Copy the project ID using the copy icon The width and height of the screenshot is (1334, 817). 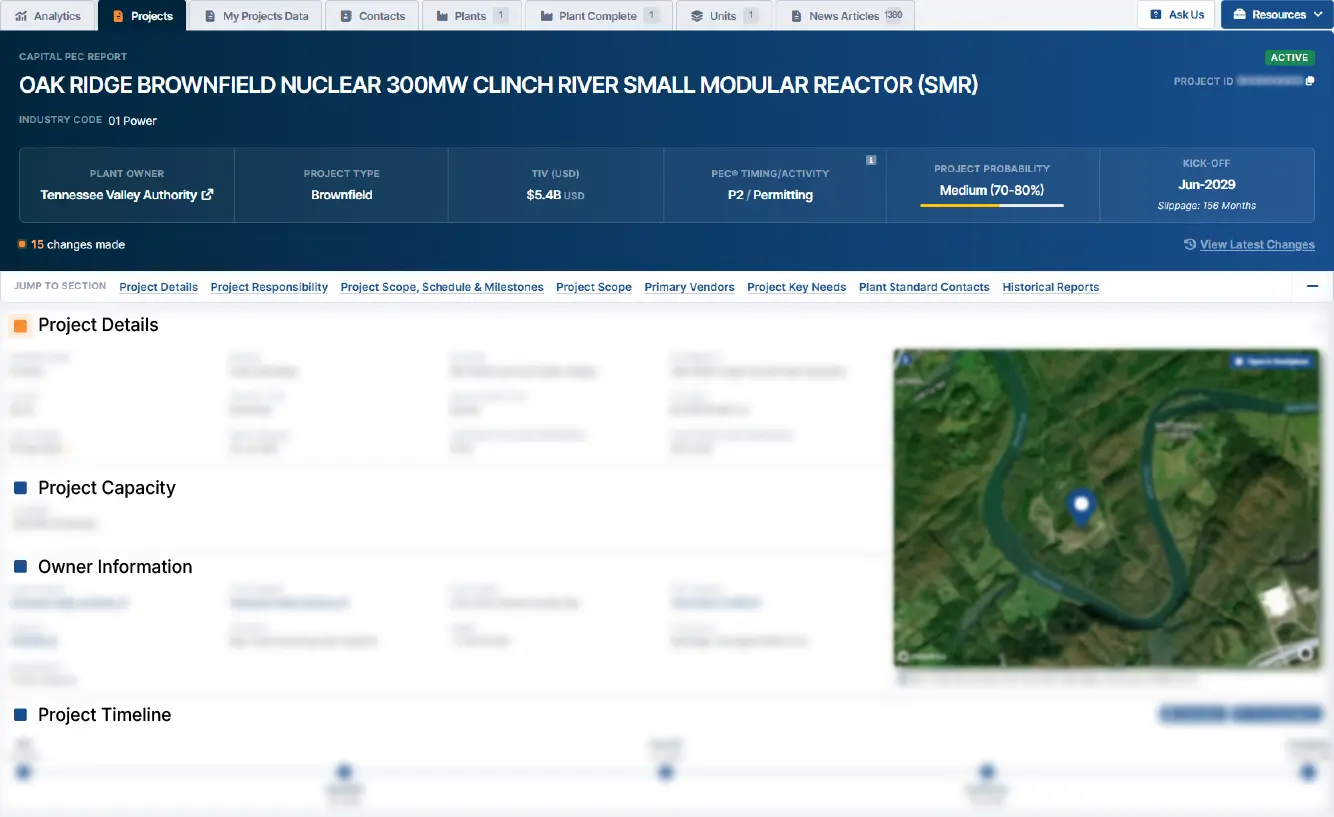click(x=1310, y=81)
